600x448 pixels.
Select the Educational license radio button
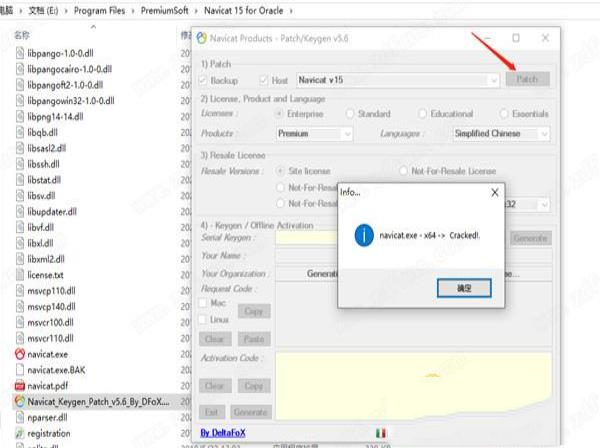[422, 114]
